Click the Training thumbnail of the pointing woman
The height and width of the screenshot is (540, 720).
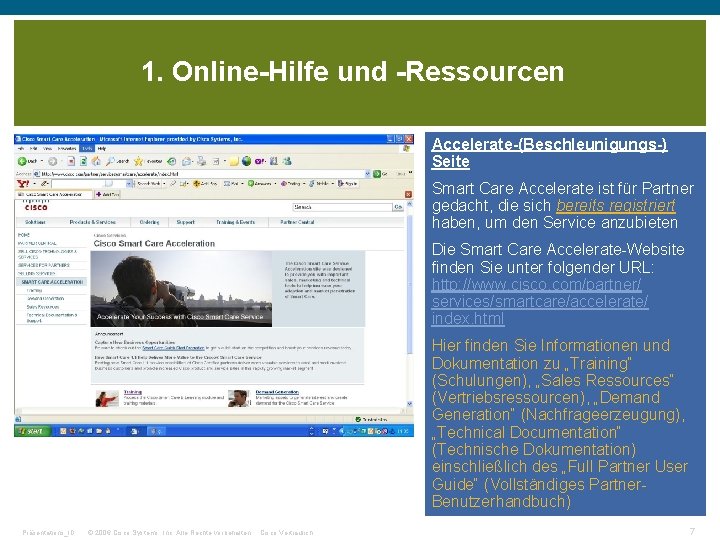point(107,399)
